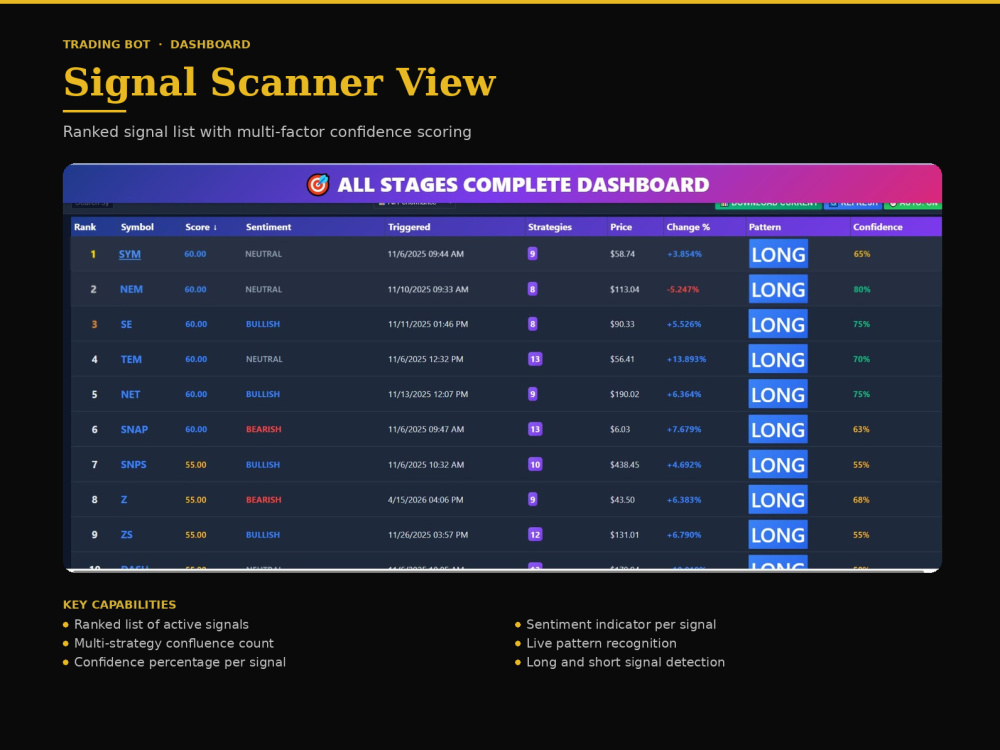
Task: Click the strategies badge 13 in TEM row
Action: point(535,359)
